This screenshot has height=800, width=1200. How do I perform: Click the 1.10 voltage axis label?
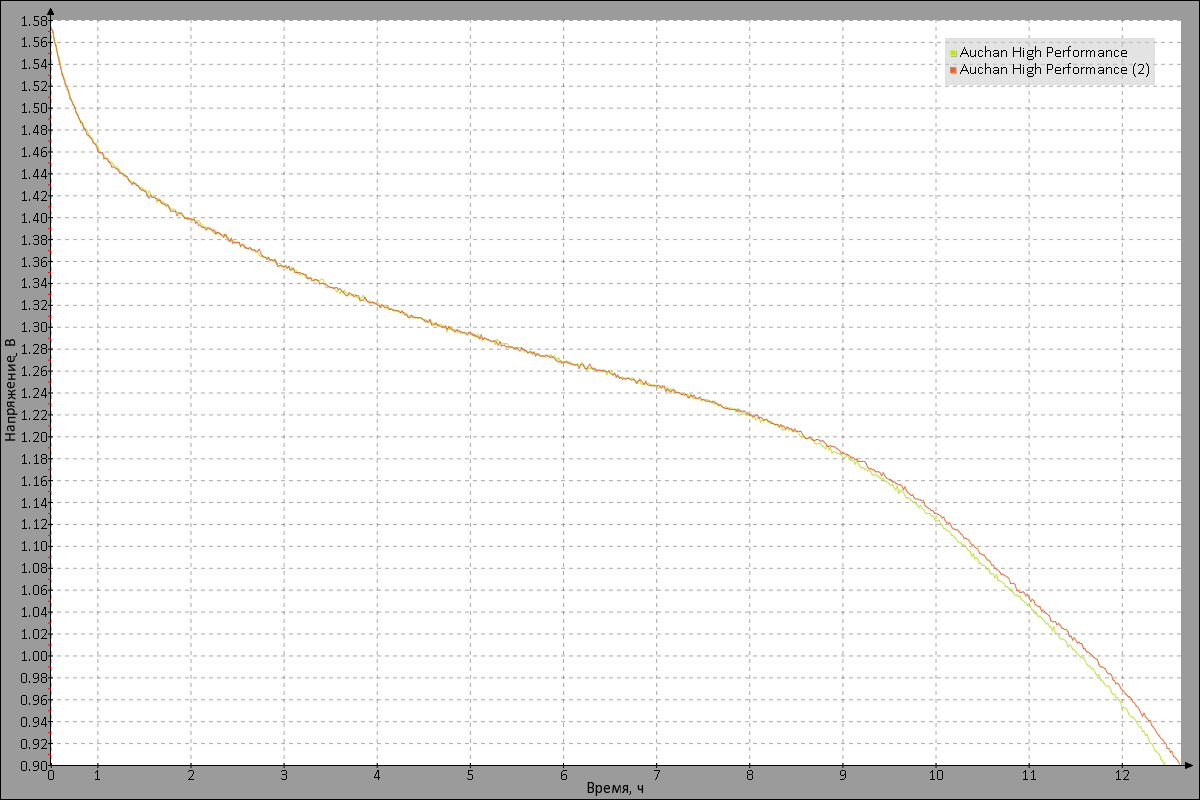click(x=33, y=547)
